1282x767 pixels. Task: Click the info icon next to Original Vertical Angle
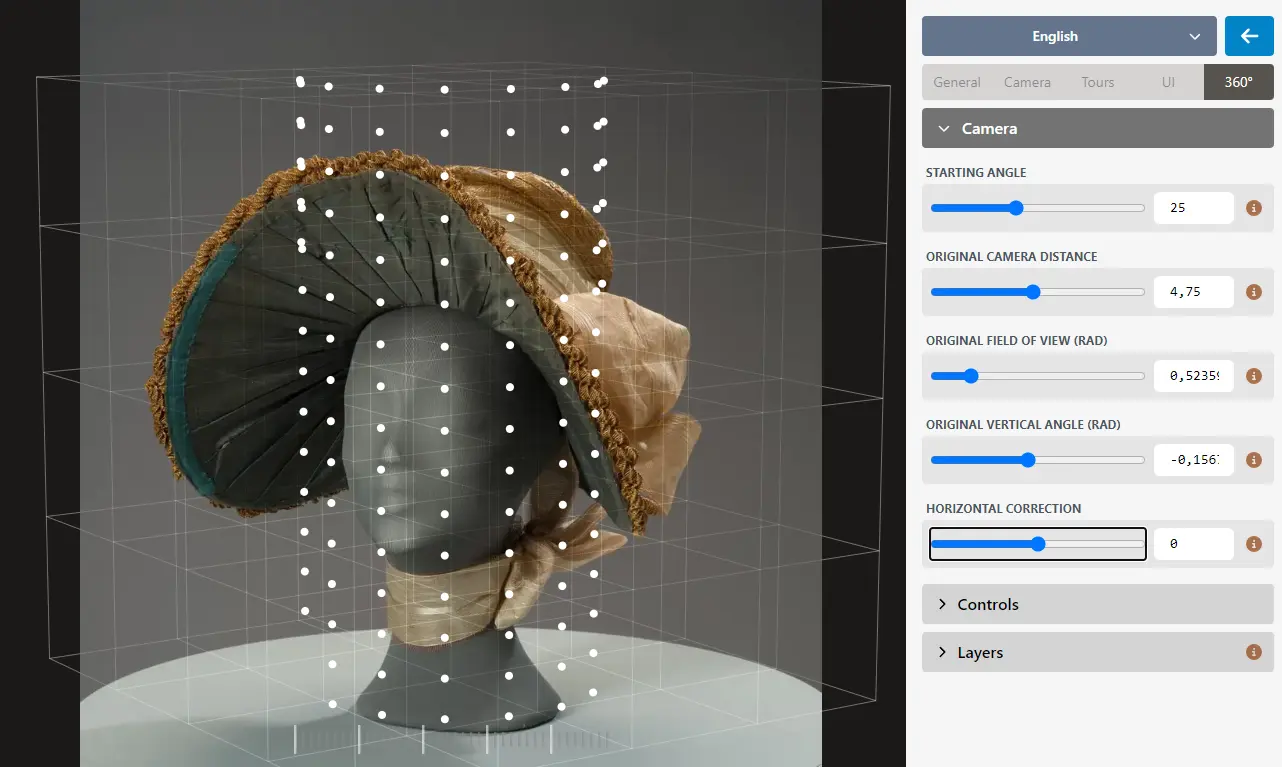point(1254,460)
